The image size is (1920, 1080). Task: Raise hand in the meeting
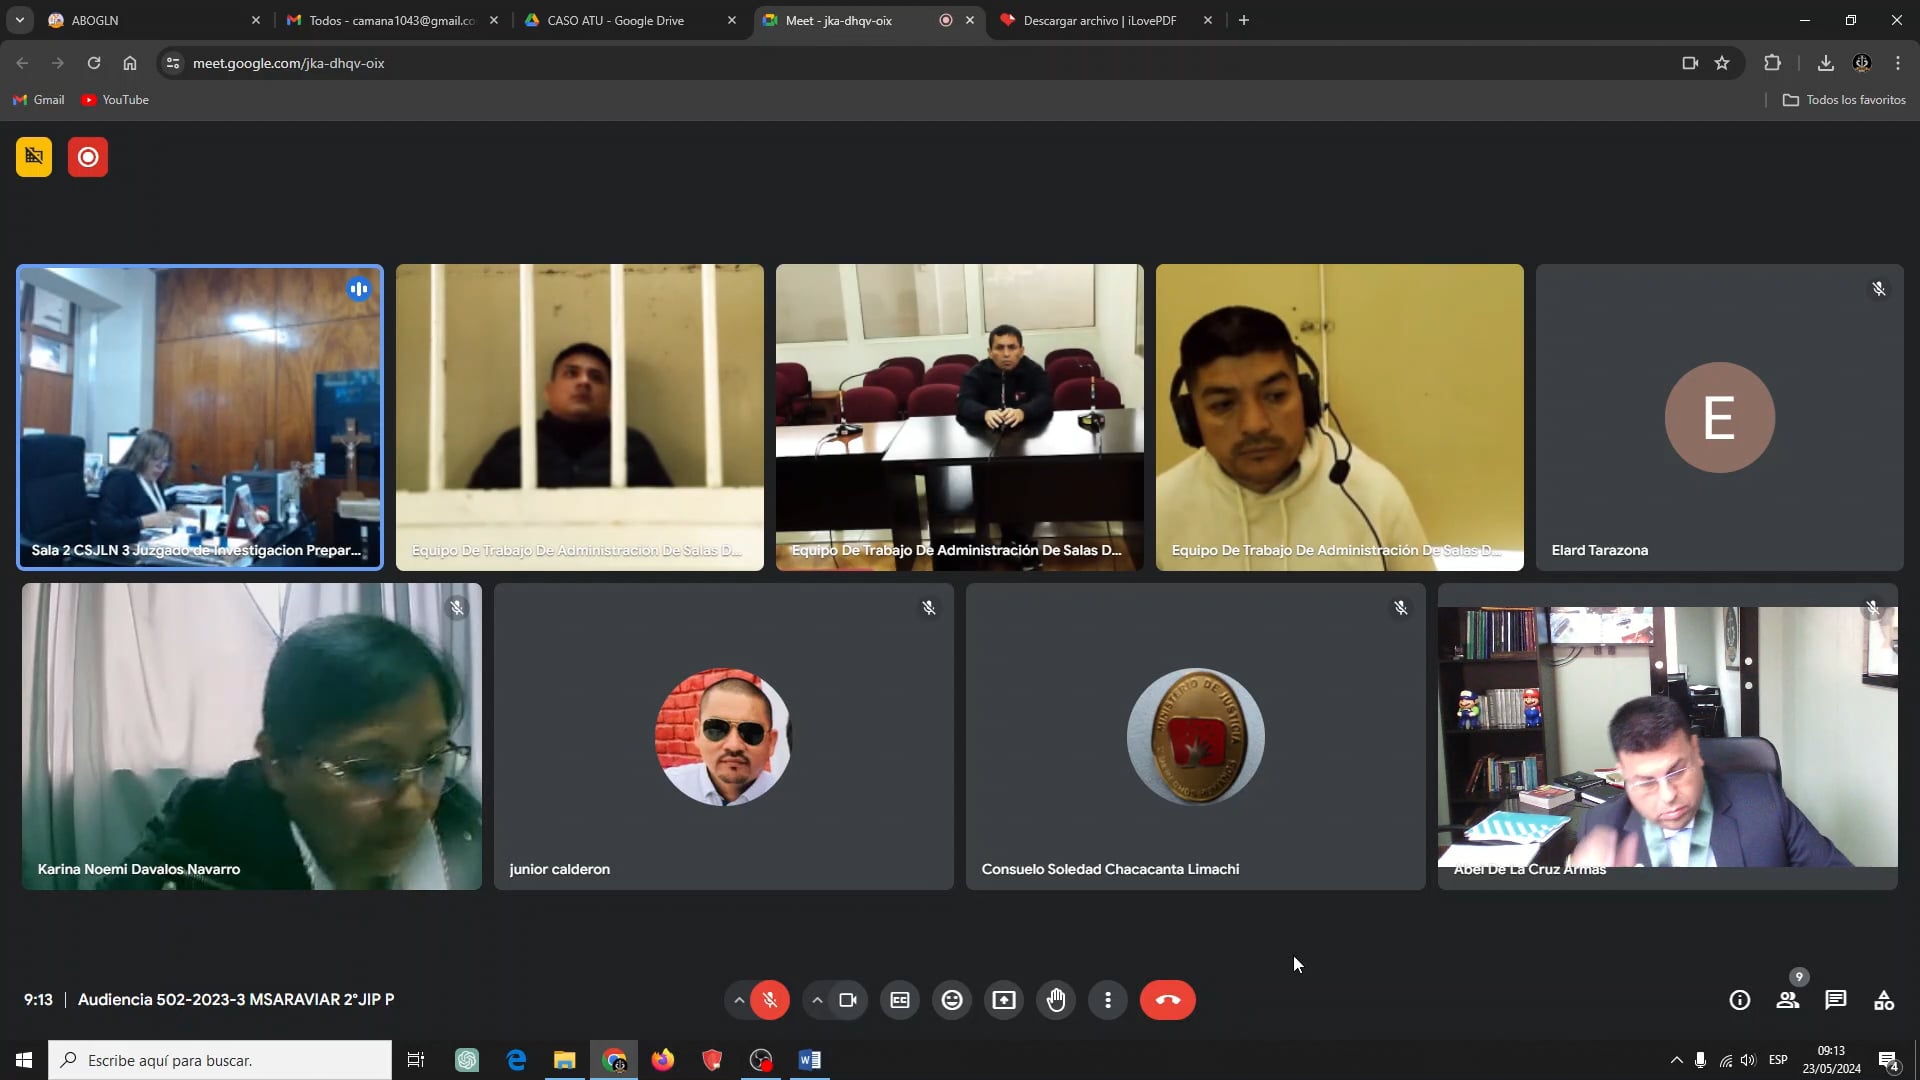click(x=1056, y=1000)
